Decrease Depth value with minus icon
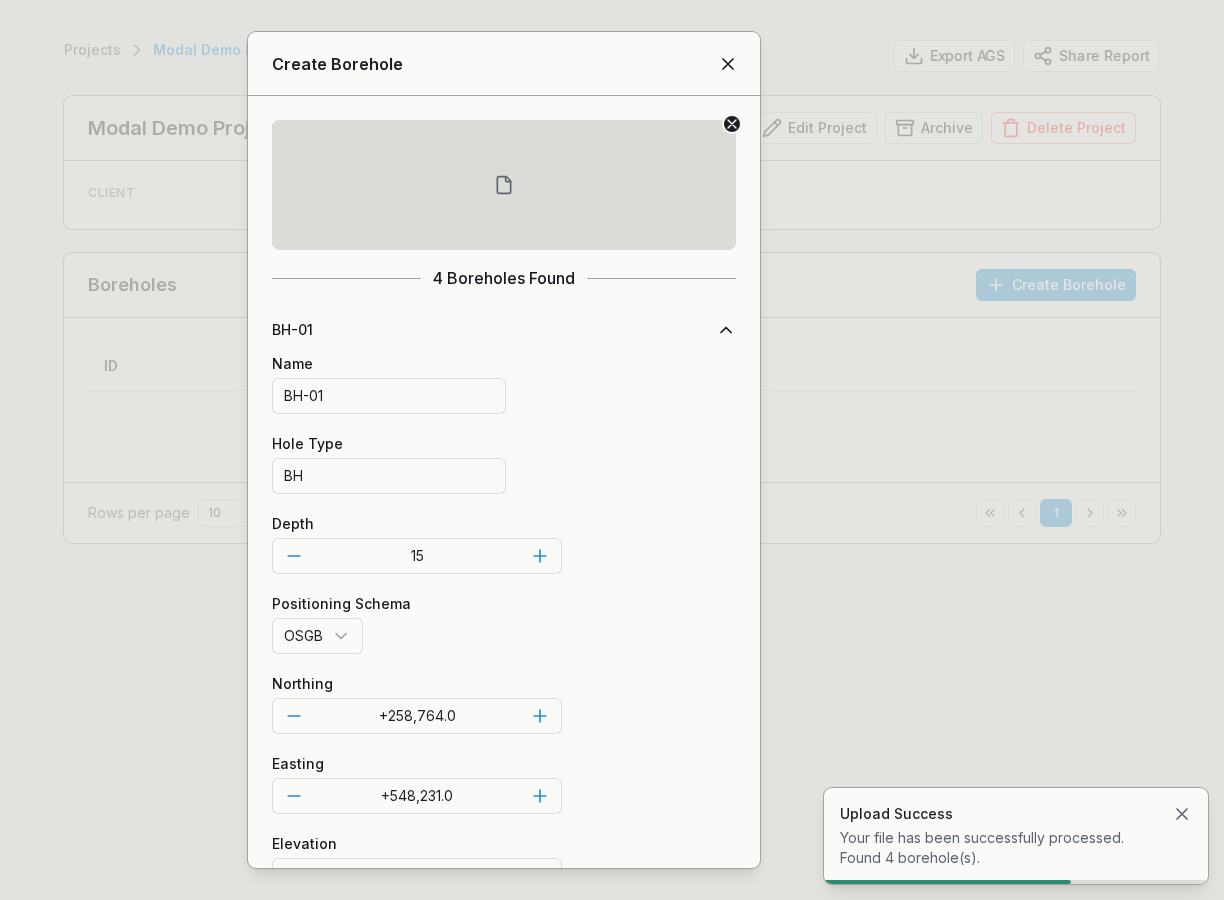The width and height of the screenshot is (1224, 900). coord(294,556)
